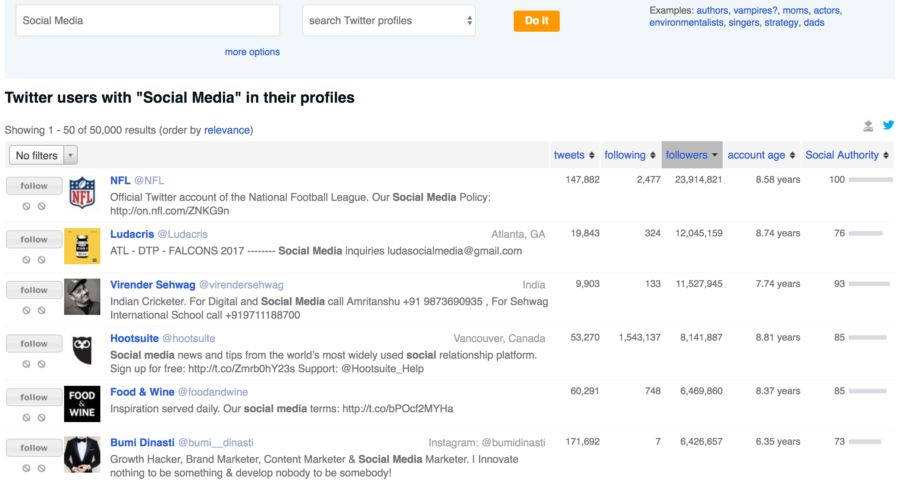The height and width of the screenshot is (484, 900).
Task: Sort results by Social Authority
Action: 847,155
